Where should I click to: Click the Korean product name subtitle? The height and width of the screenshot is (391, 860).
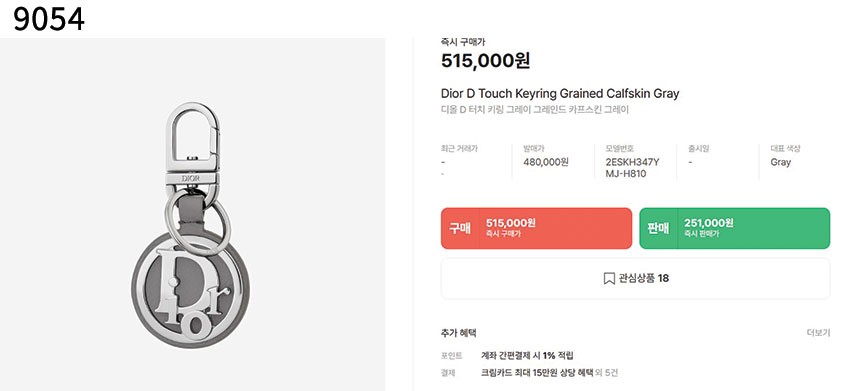(535, 110)
